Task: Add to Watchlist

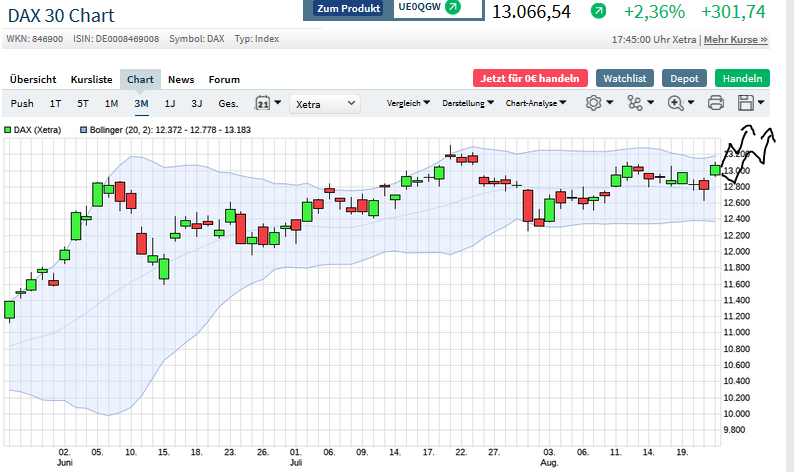Action: coord(624,78)
